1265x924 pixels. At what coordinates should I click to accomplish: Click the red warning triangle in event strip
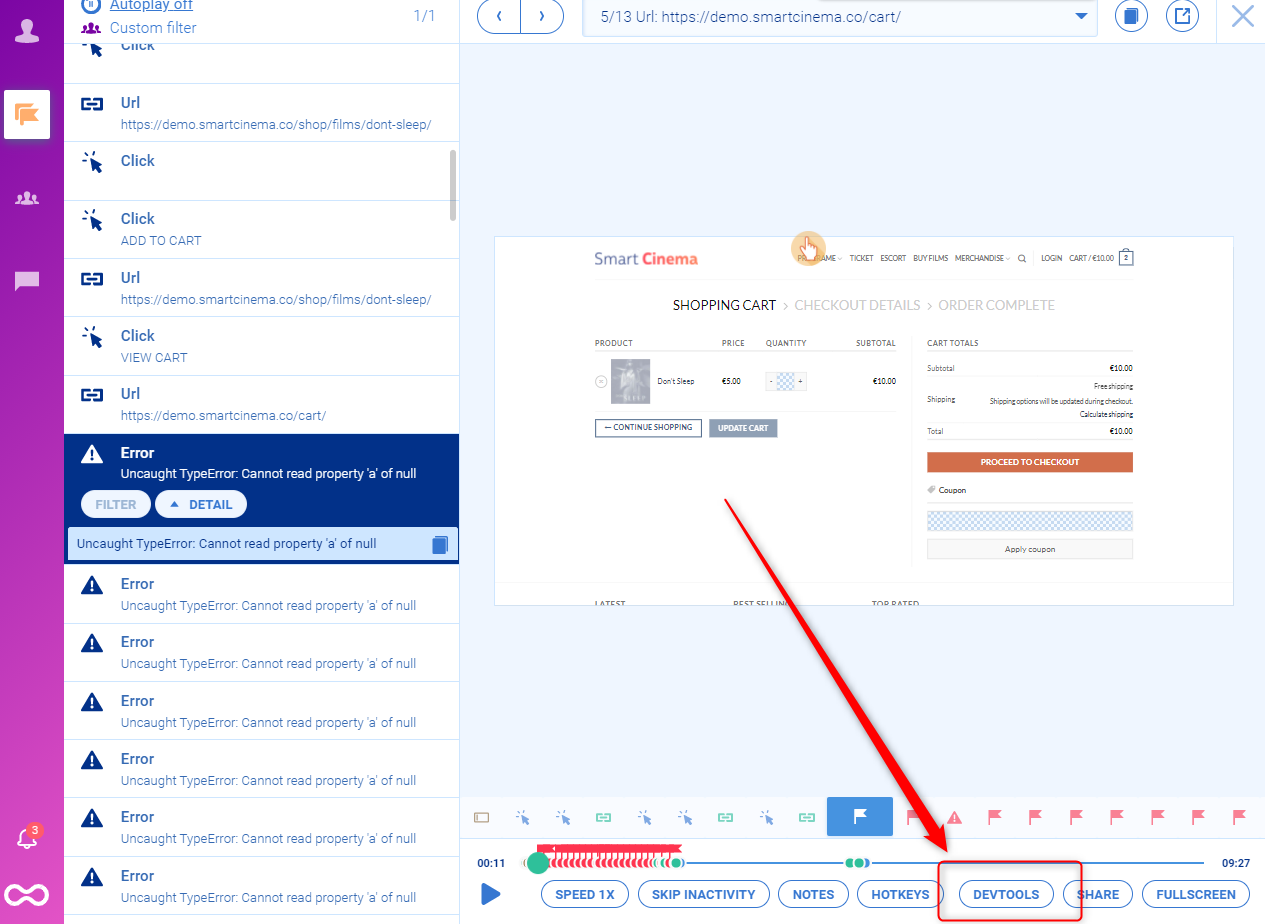tap(955, 817)
